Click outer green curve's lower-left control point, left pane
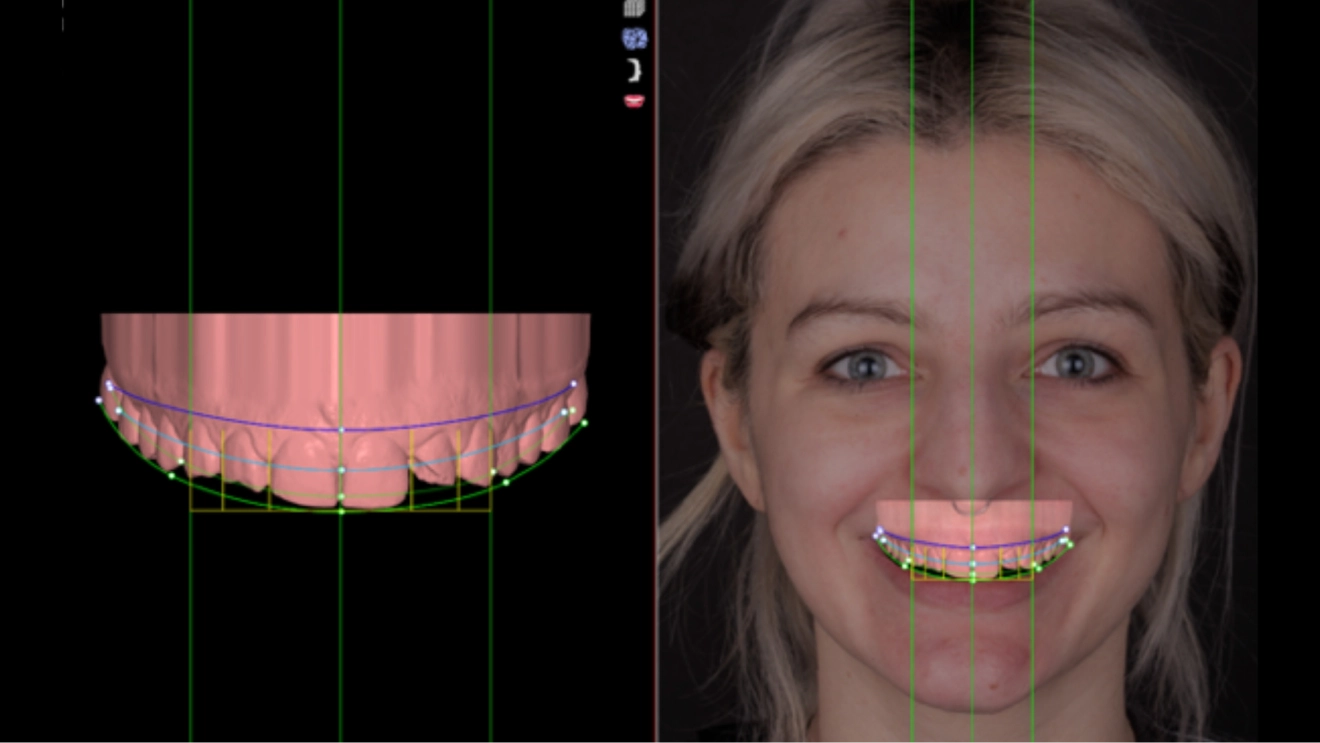 pos(172,476)
